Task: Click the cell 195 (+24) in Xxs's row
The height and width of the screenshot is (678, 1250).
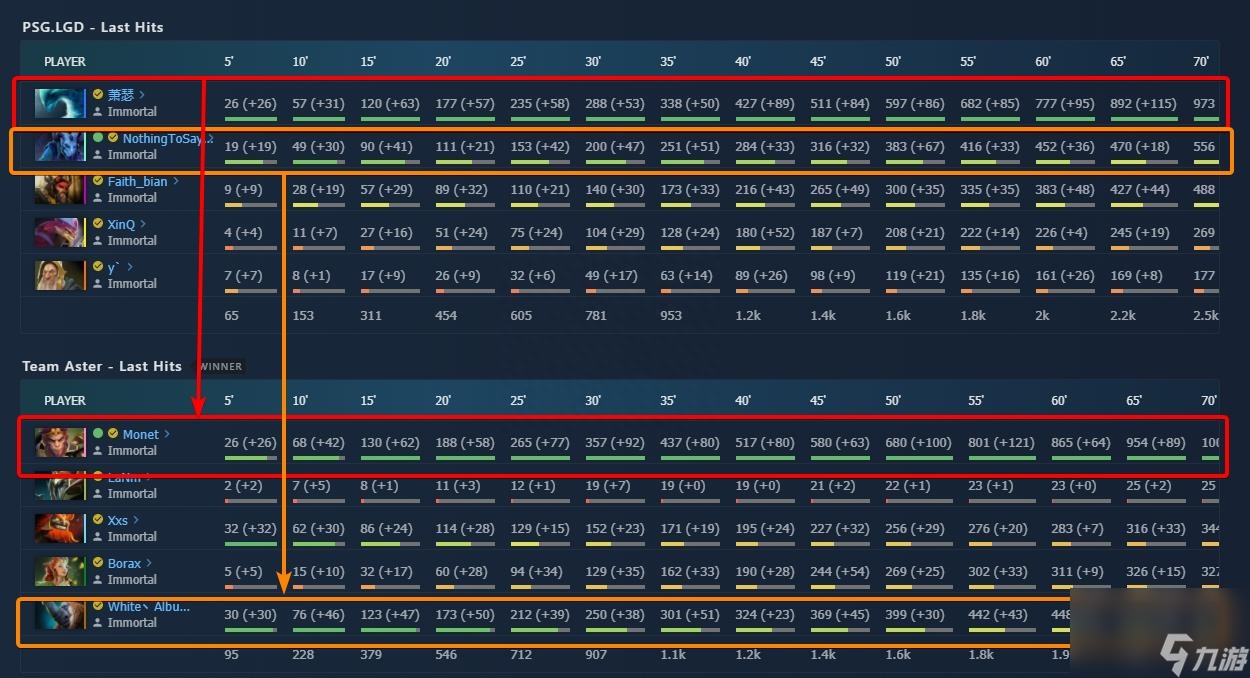Action: tap(765, 528)
